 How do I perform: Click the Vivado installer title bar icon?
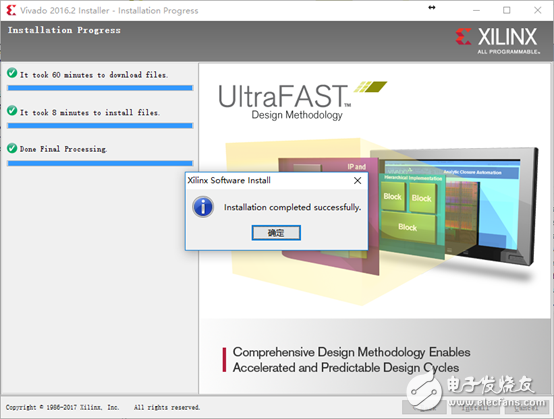11,10
